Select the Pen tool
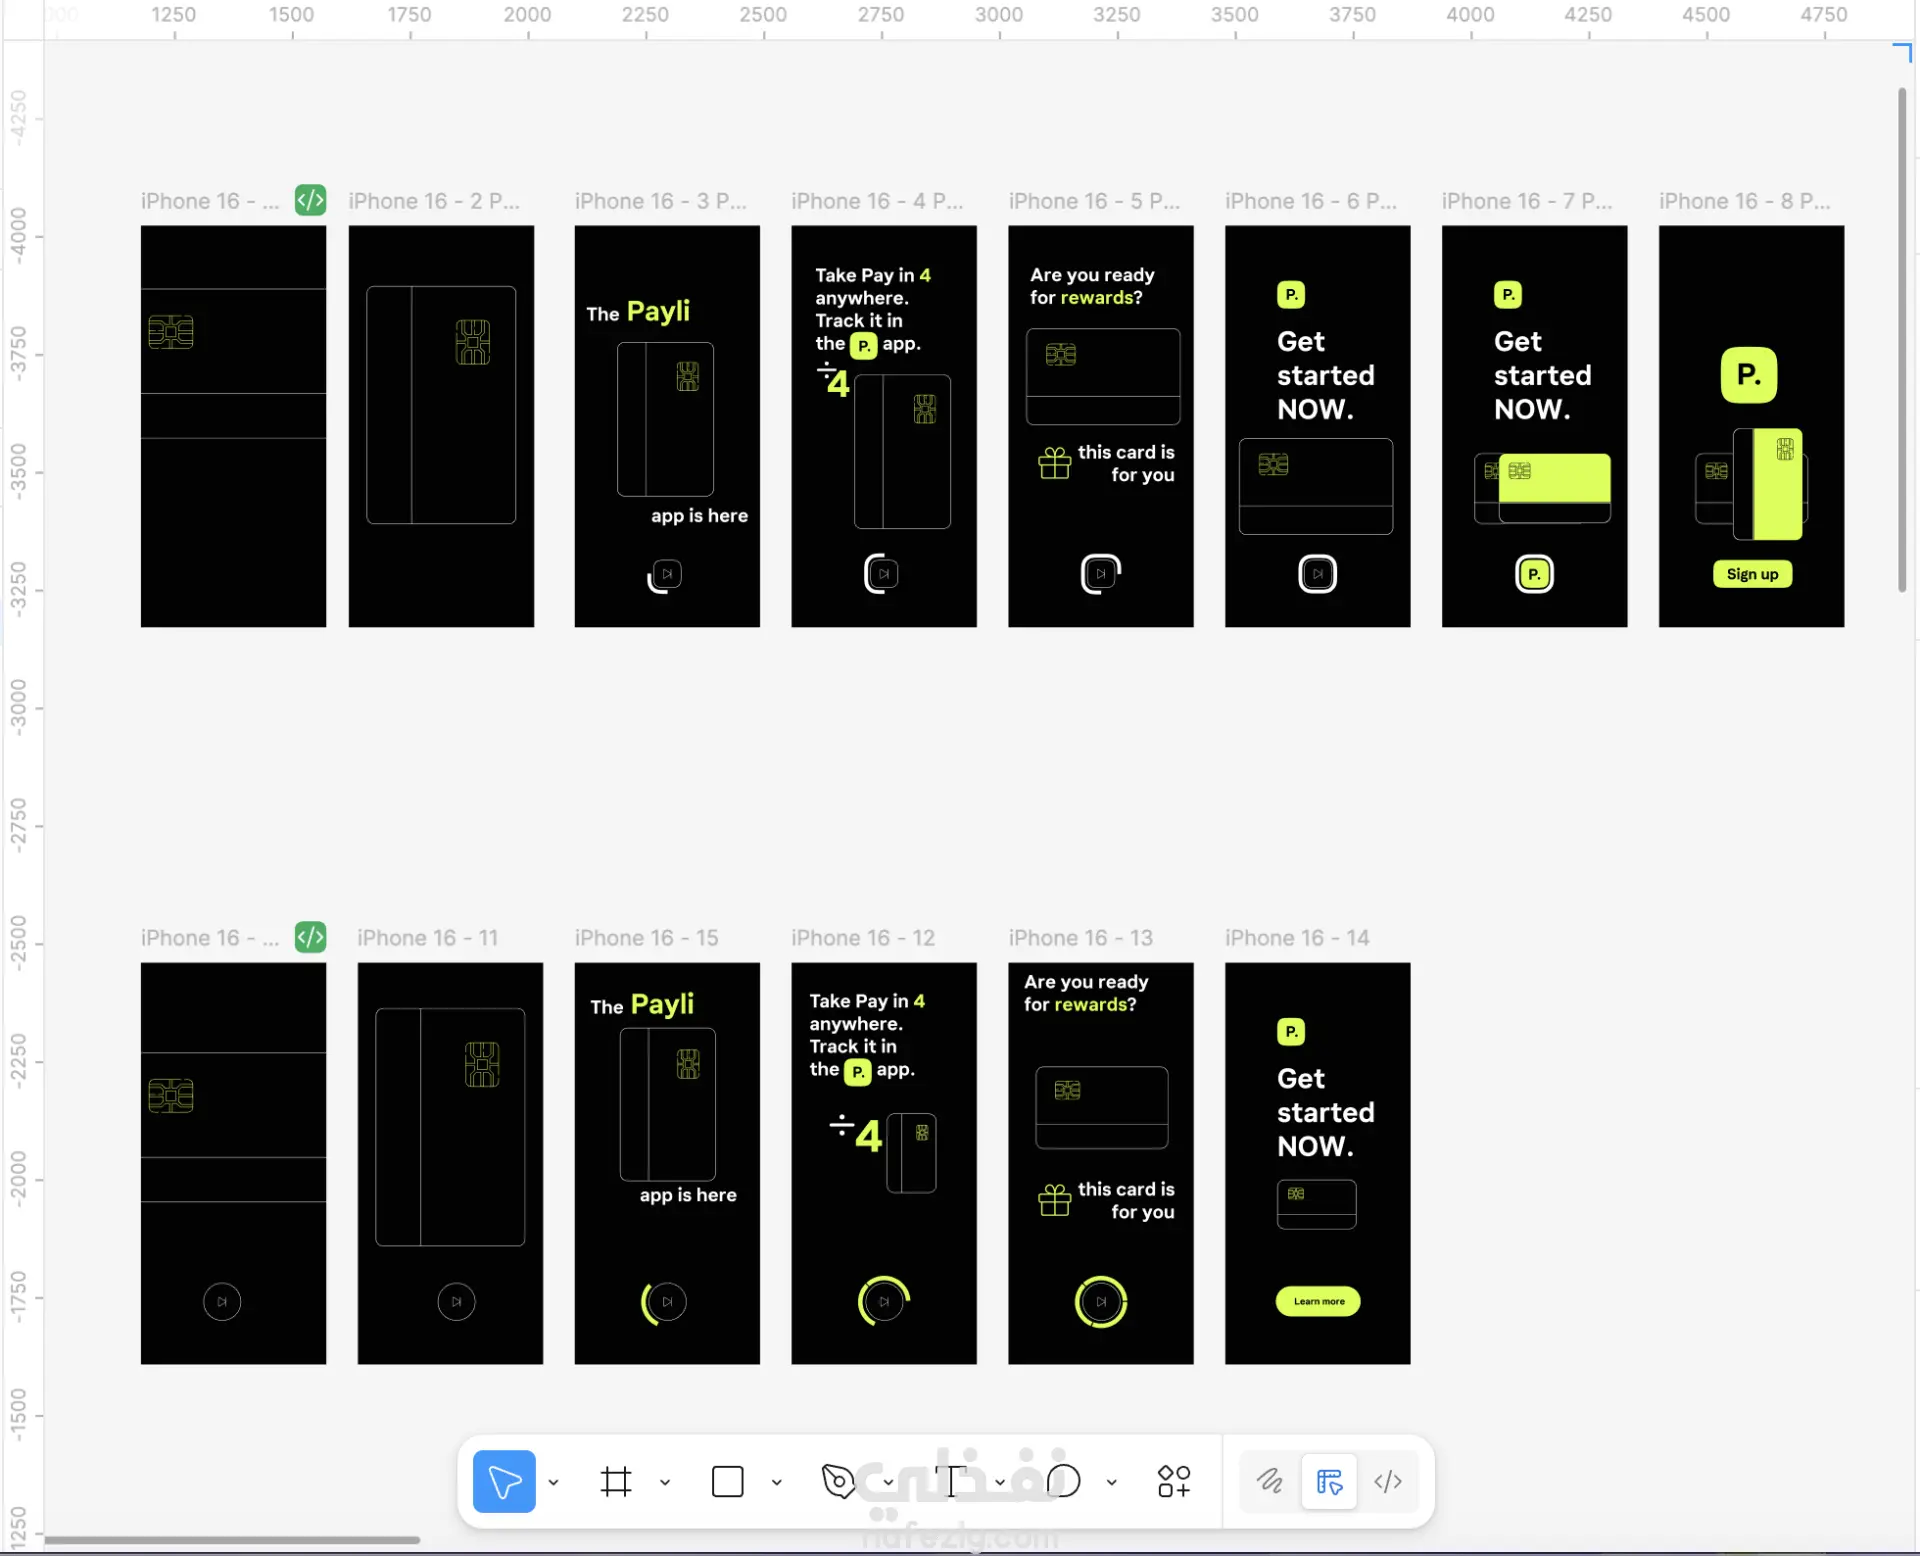This screenshot has width=1920, height=1556. coord(838,1481)
